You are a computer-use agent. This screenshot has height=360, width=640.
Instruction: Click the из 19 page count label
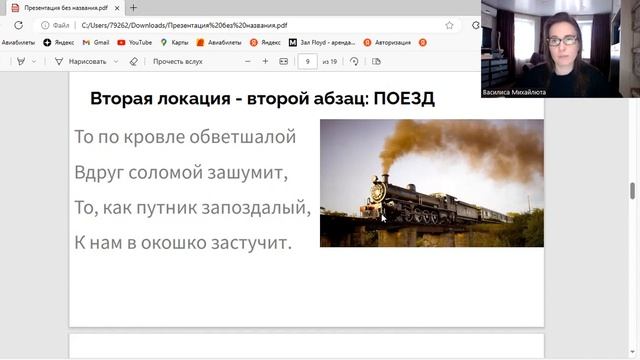coord(329,62)
